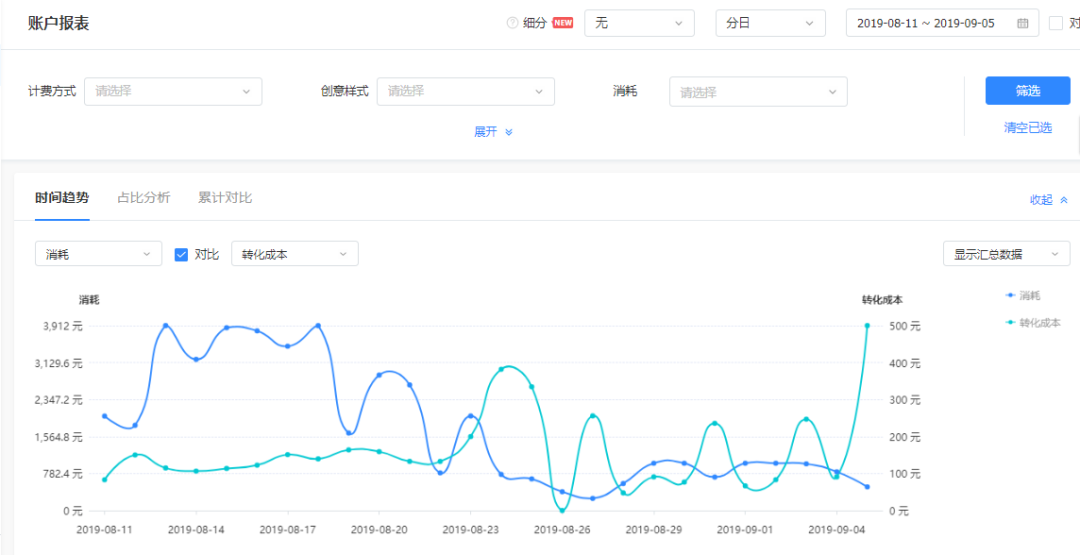Image resolution: width=1080 pixels, height=555 pixels.
Task: Open the 创意样式 selection dropdown
Action: 465,91
